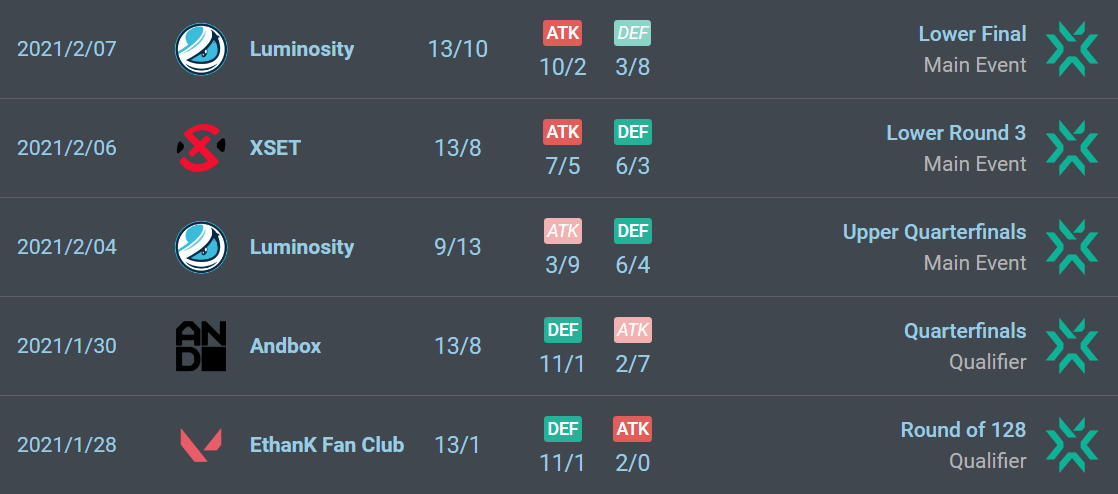Open the Lower Final match link
1118x494 pixels.
click(x=973, y=34)
